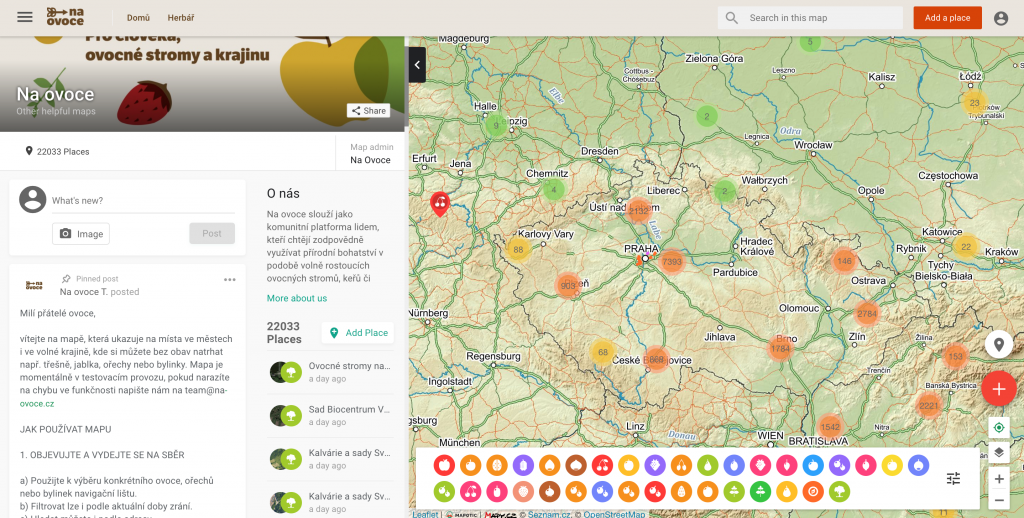Click the Na ovoce logo in header

click(65, 17)
